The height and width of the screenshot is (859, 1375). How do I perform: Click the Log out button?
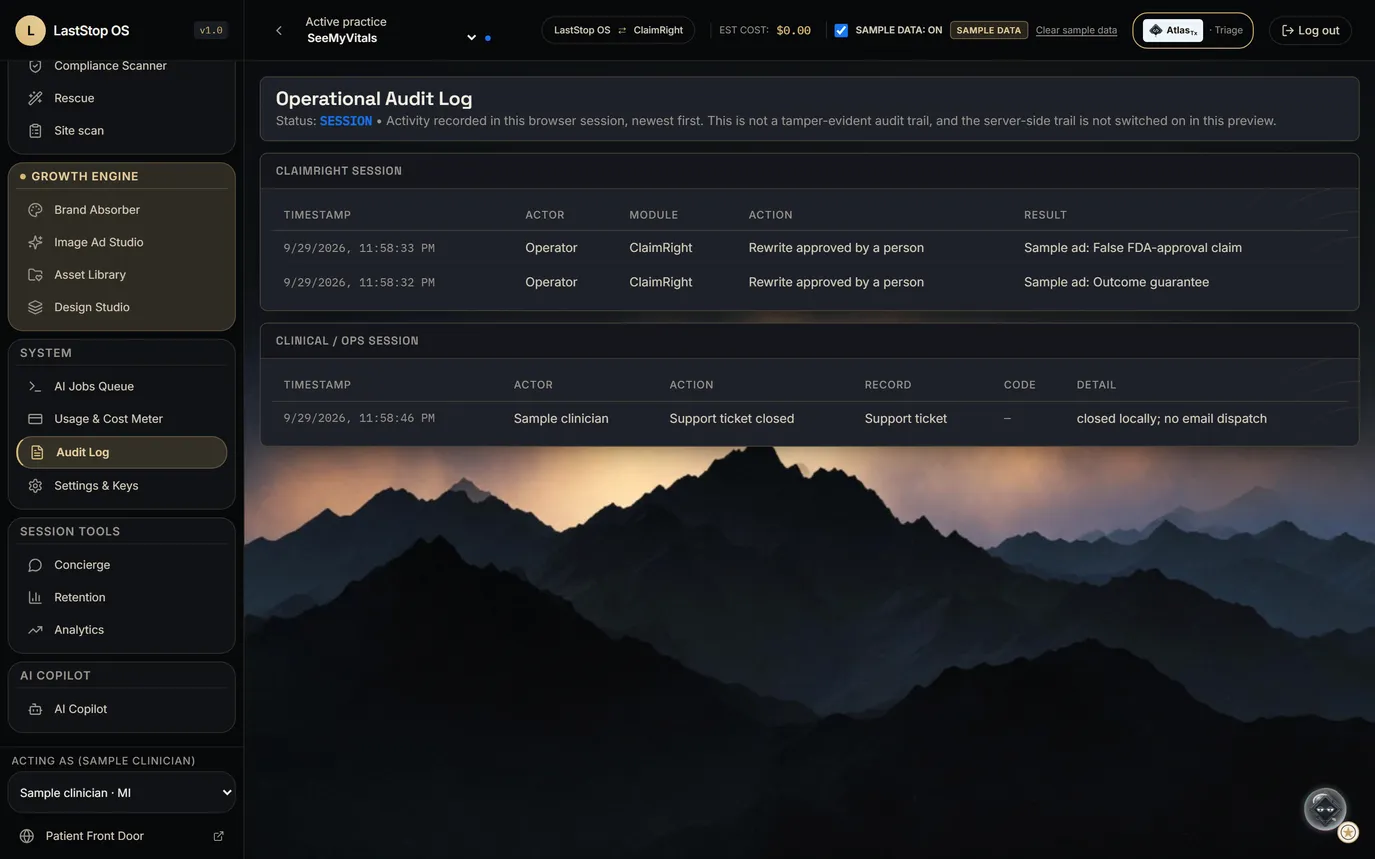click(1310, 30)
